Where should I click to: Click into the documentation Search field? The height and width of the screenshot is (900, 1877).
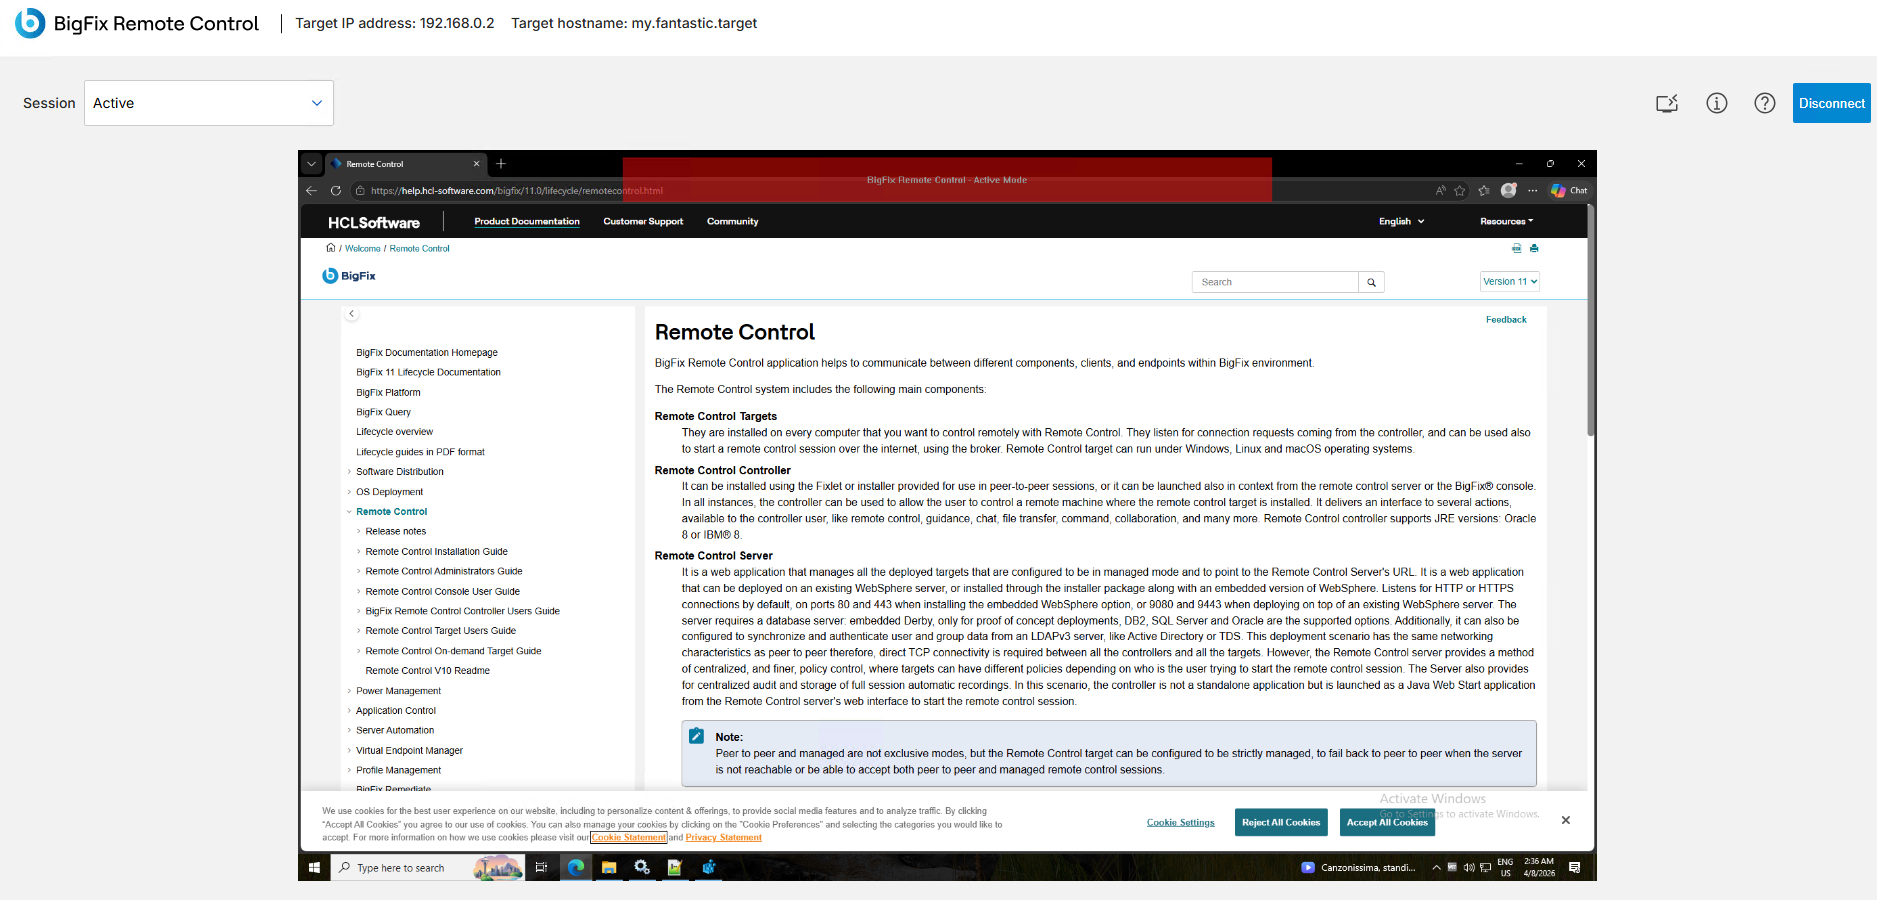pyautogui.click(x=1275, y=282)
